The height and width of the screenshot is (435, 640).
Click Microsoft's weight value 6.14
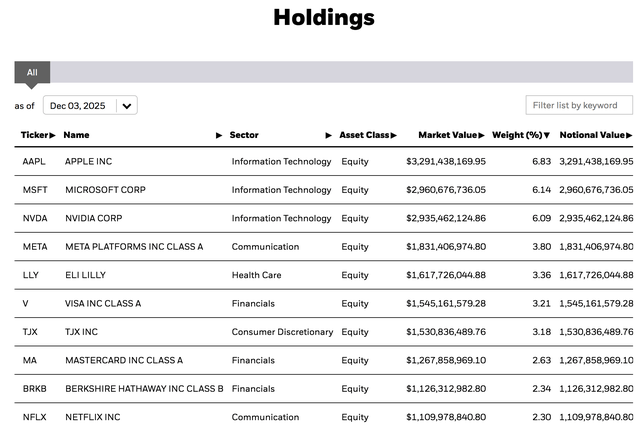pos(541,190)
